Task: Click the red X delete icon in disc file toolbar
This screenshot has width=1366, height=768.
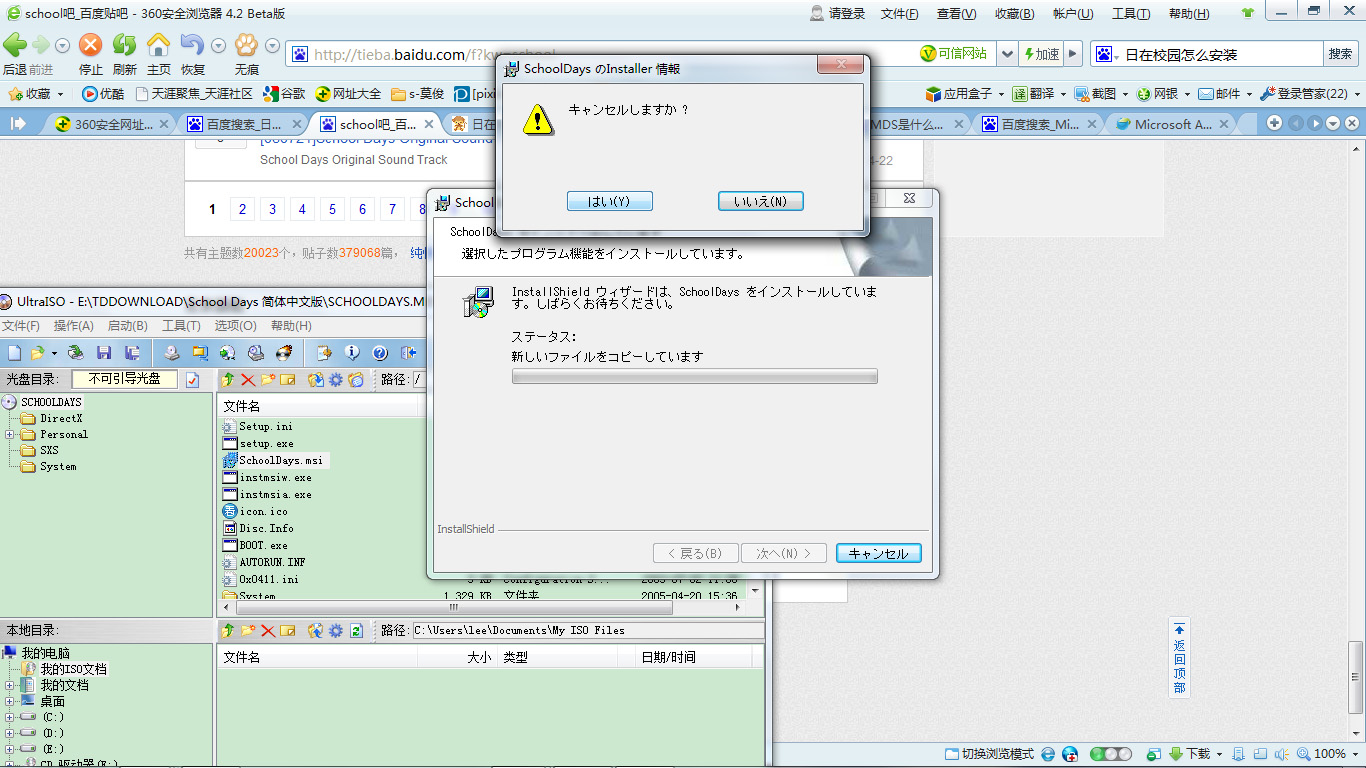Action: pyautogui.click(x=248, y=380)
